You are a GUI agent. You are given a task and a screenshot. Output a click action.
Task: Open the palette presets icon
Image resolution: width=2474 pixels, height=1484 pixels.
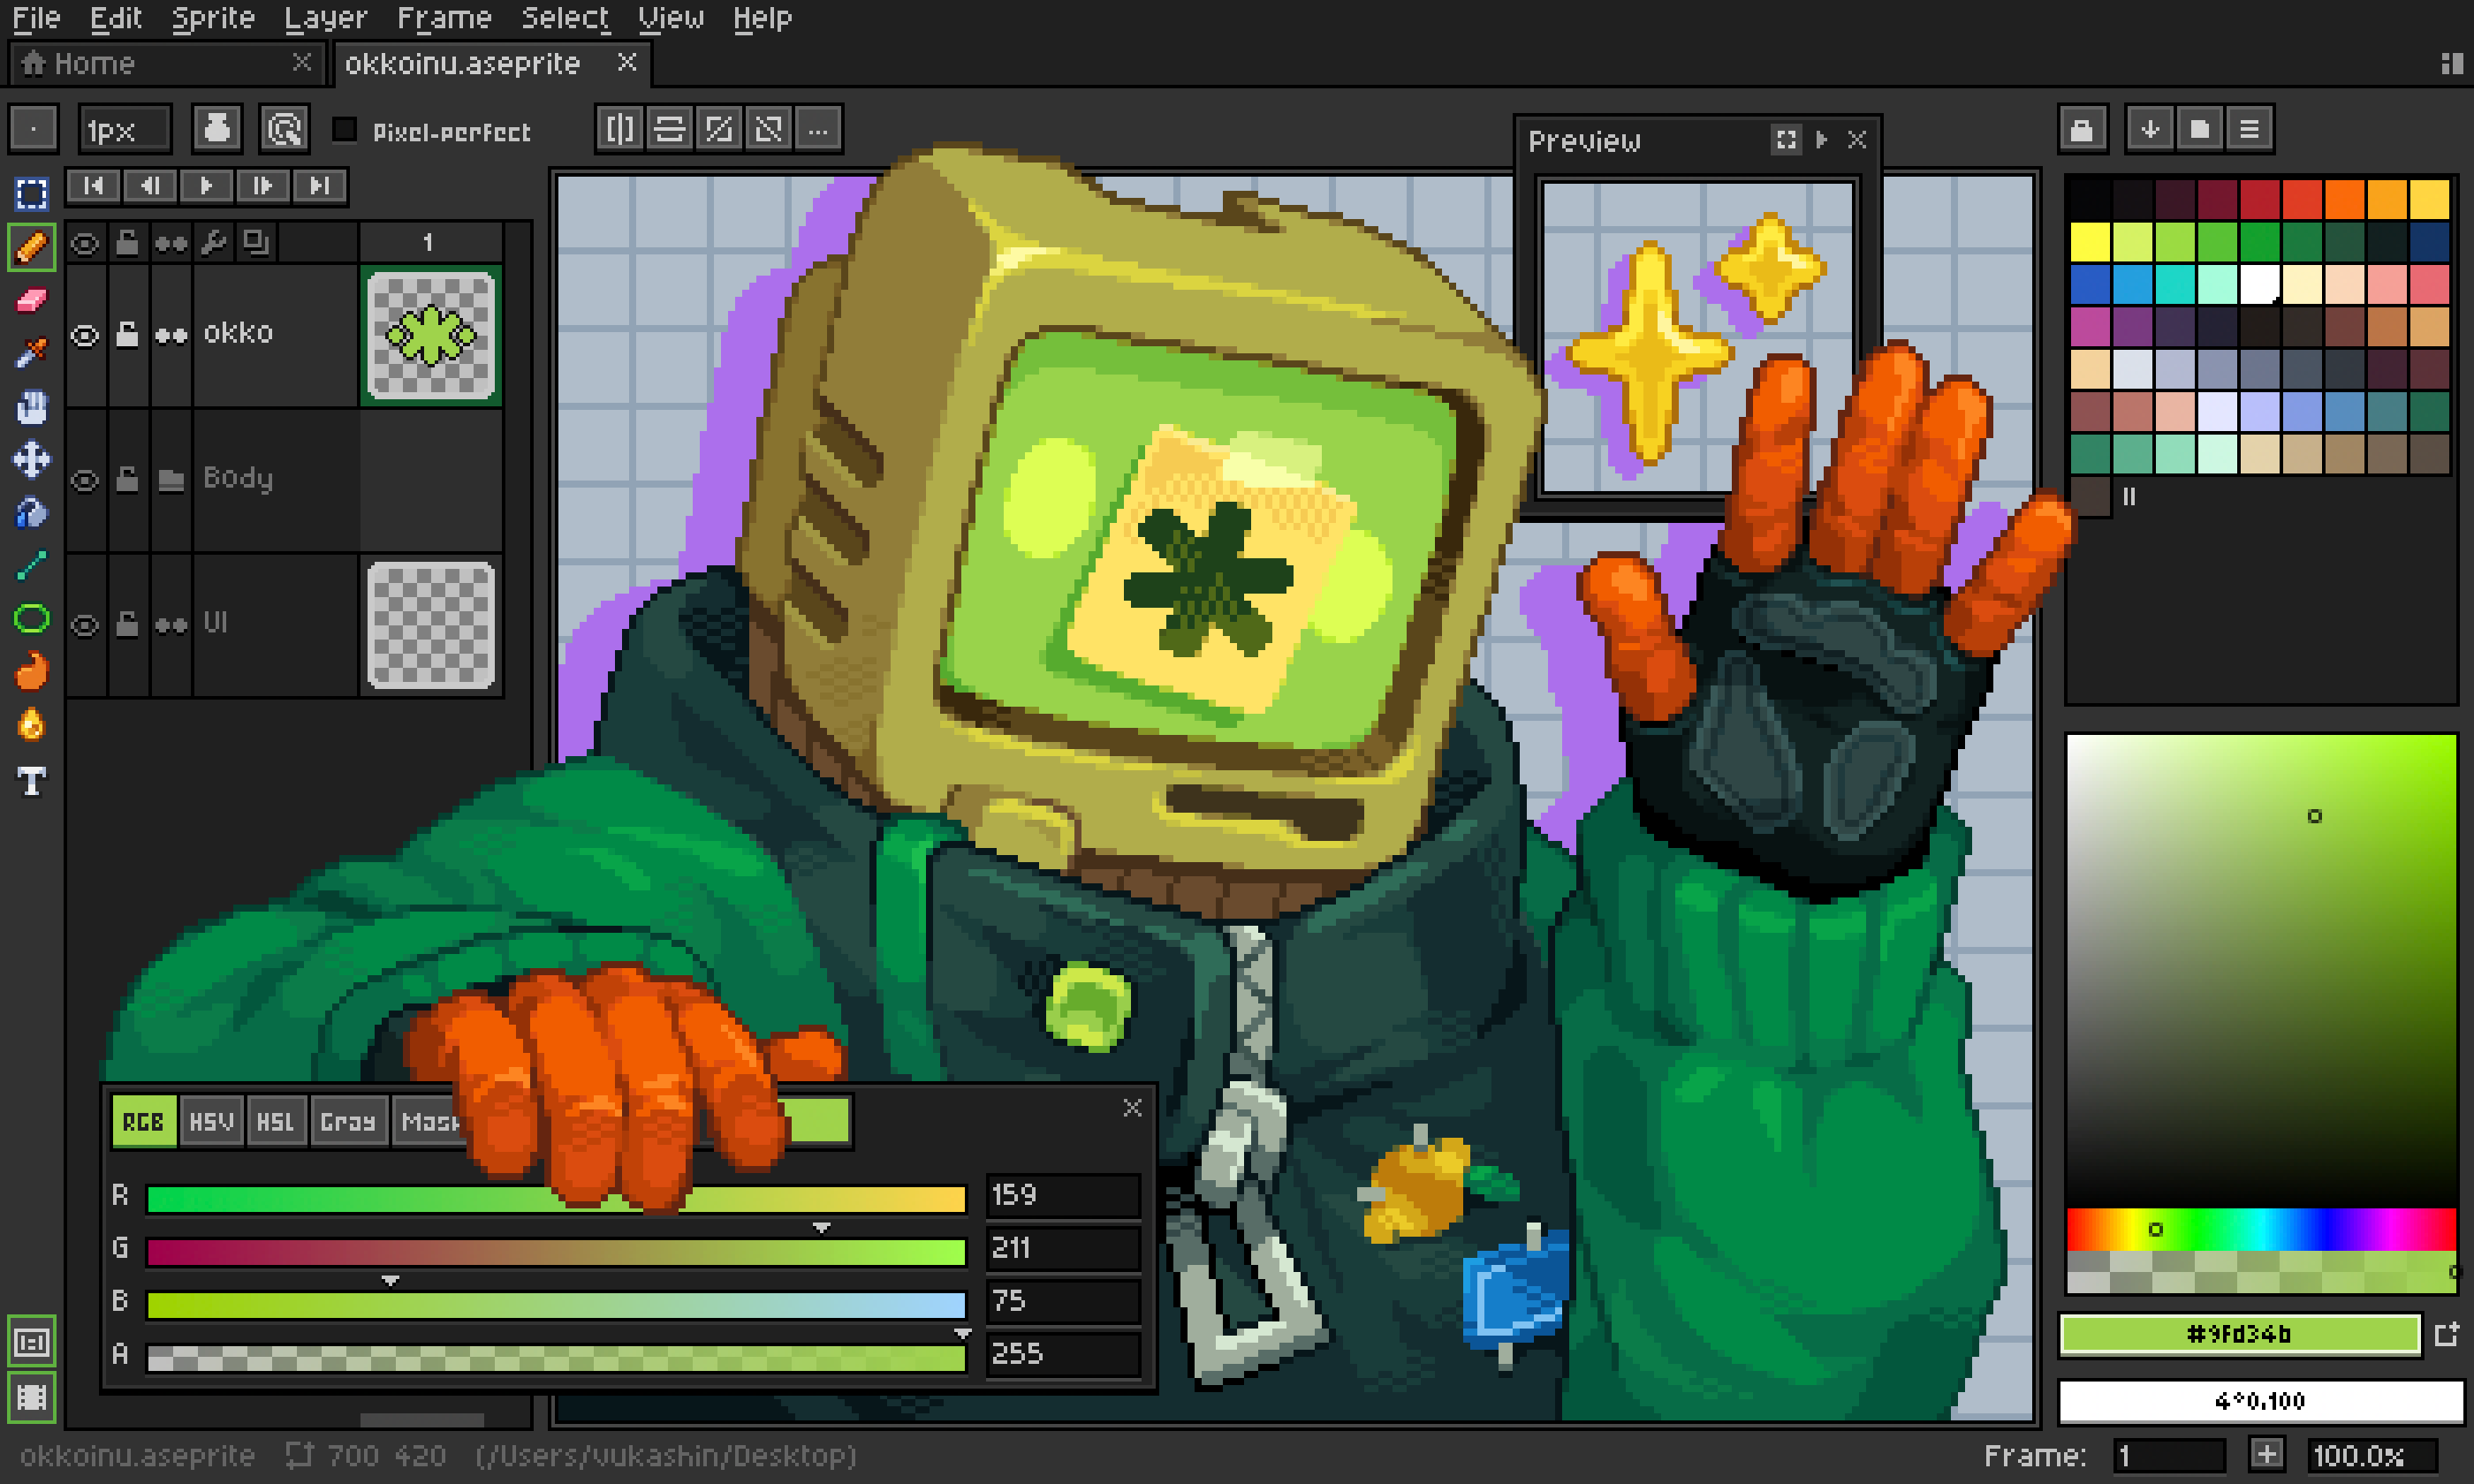click(x=2199, y=129)
